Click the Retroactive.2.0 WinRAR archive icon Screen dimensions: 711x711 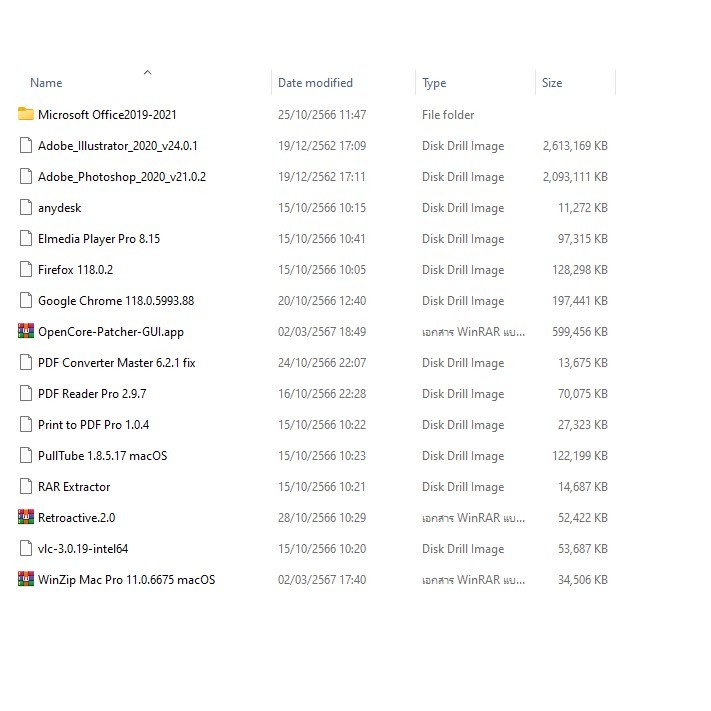point(26,517)
